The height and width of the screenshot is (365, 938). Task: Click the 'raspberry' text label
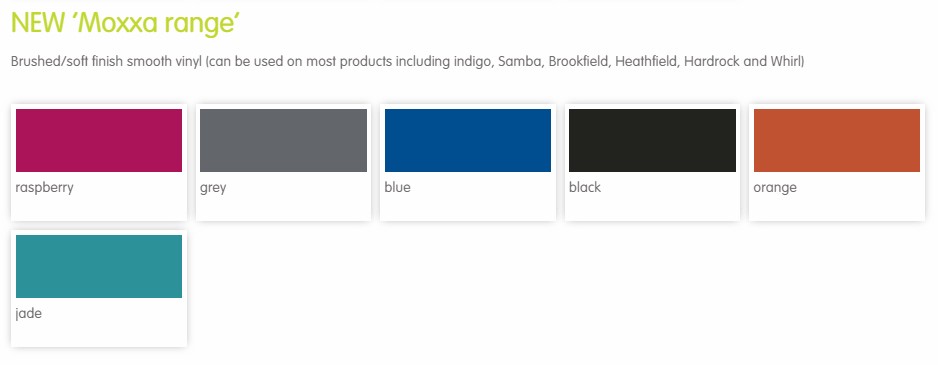click(44, 188)
